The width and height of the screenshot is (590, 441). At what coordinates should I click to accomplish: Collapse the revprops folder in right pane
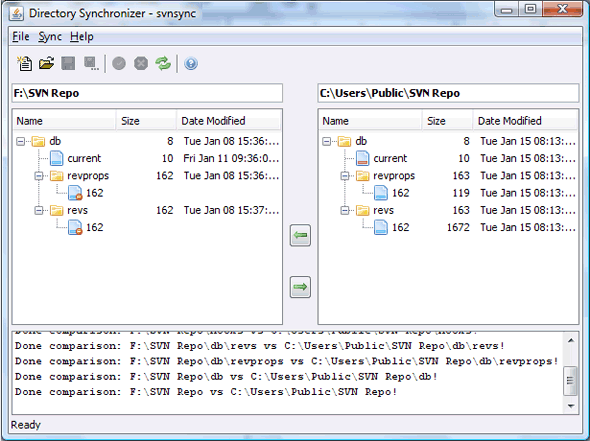click(x=345, y=176)
